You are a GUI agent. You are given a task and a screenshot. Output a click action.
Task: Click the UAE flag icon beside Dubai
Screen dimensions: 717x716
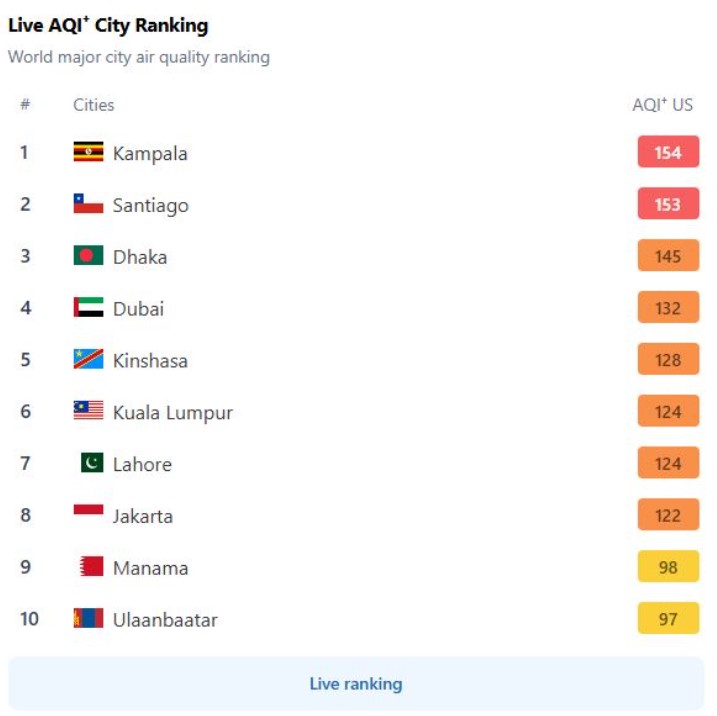click(x=88, y=307)
